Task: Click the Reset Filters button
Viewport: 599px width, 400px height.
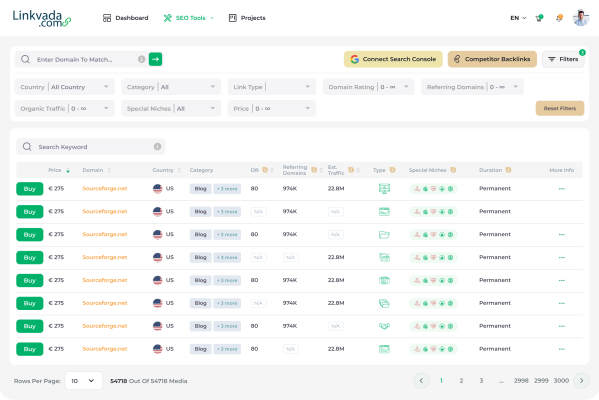Action: coord(560,108)
